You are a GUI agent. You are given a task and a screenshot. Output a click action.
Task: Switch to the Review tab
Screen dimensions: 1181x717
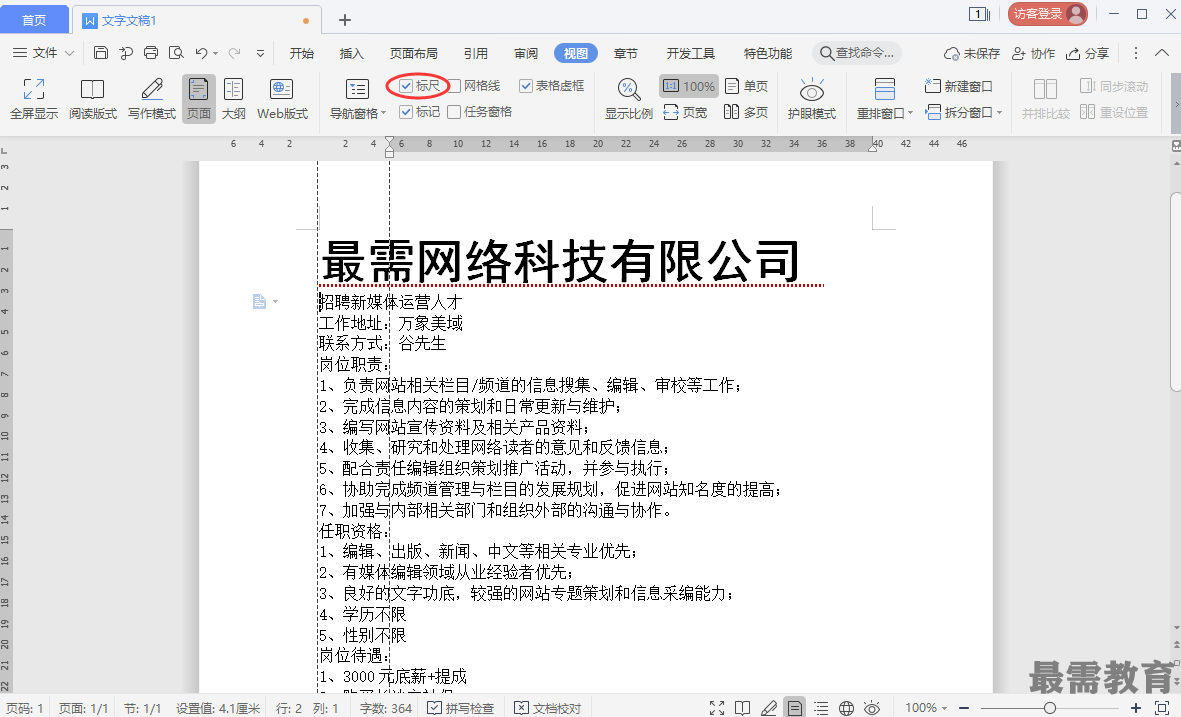click(x=526, y=53)
